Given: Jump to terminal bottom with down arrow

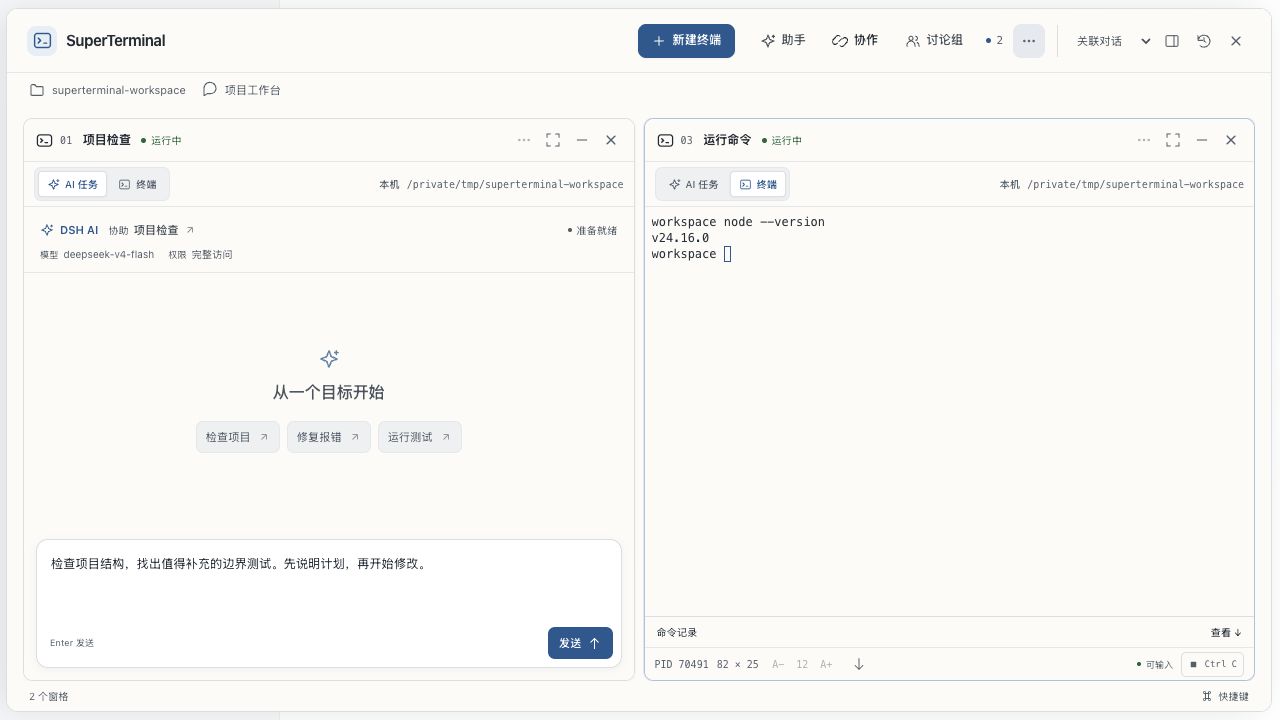Looking at the screenshot, I should click(x=858, y=664).
